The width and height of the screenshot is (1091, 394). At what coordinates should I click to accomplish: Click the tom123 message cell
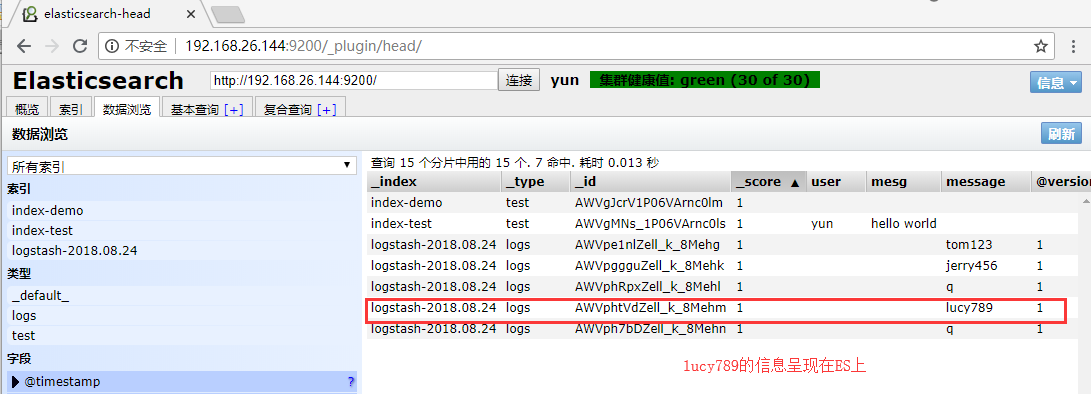(x=969, y=245)
